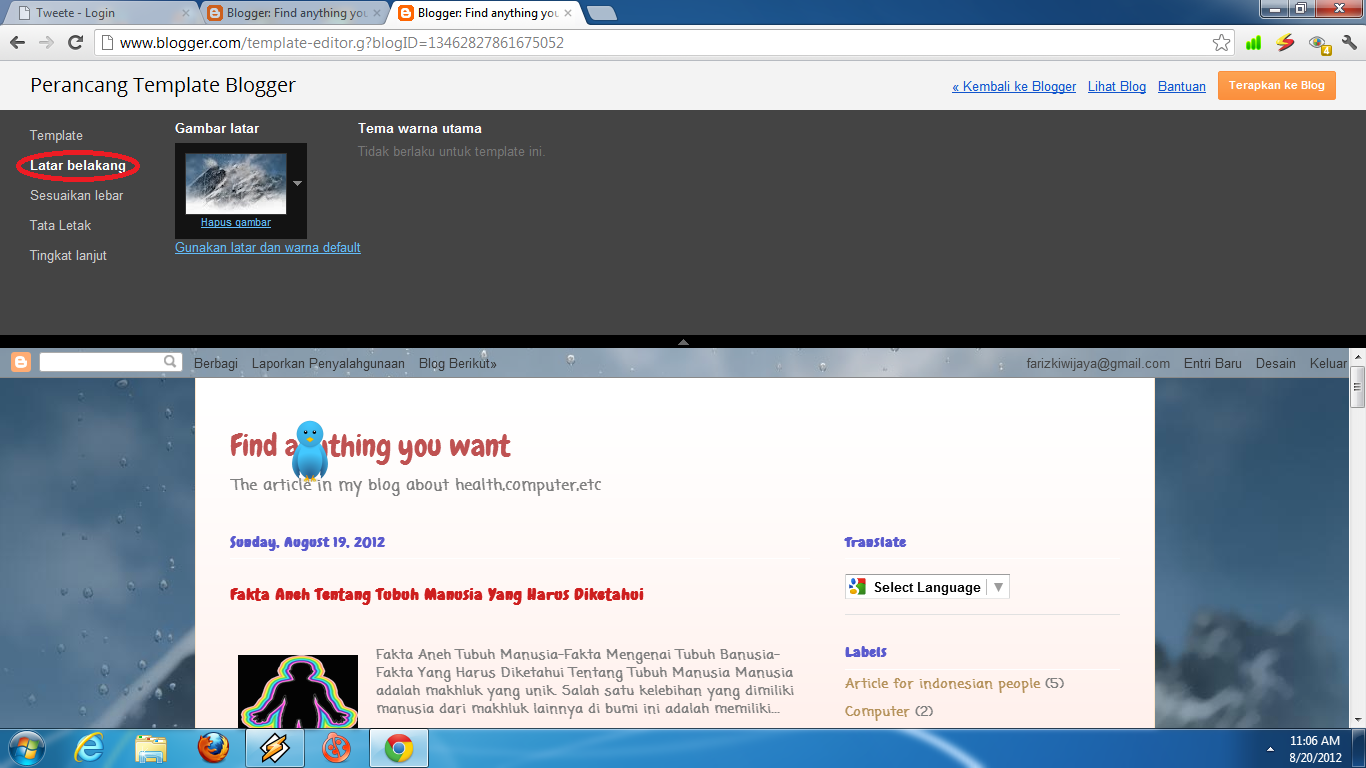Expand the background image dropdown arrow

297,183
